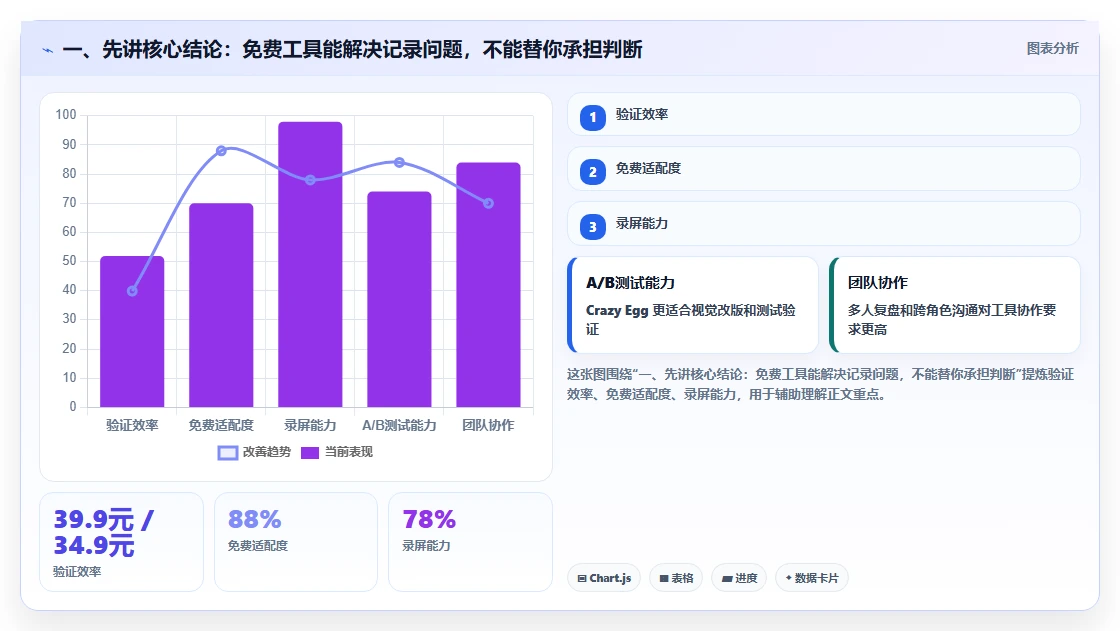Click the lightning icon beside the heading
The width and height of the screenshot is (1120, 631).
47,50
